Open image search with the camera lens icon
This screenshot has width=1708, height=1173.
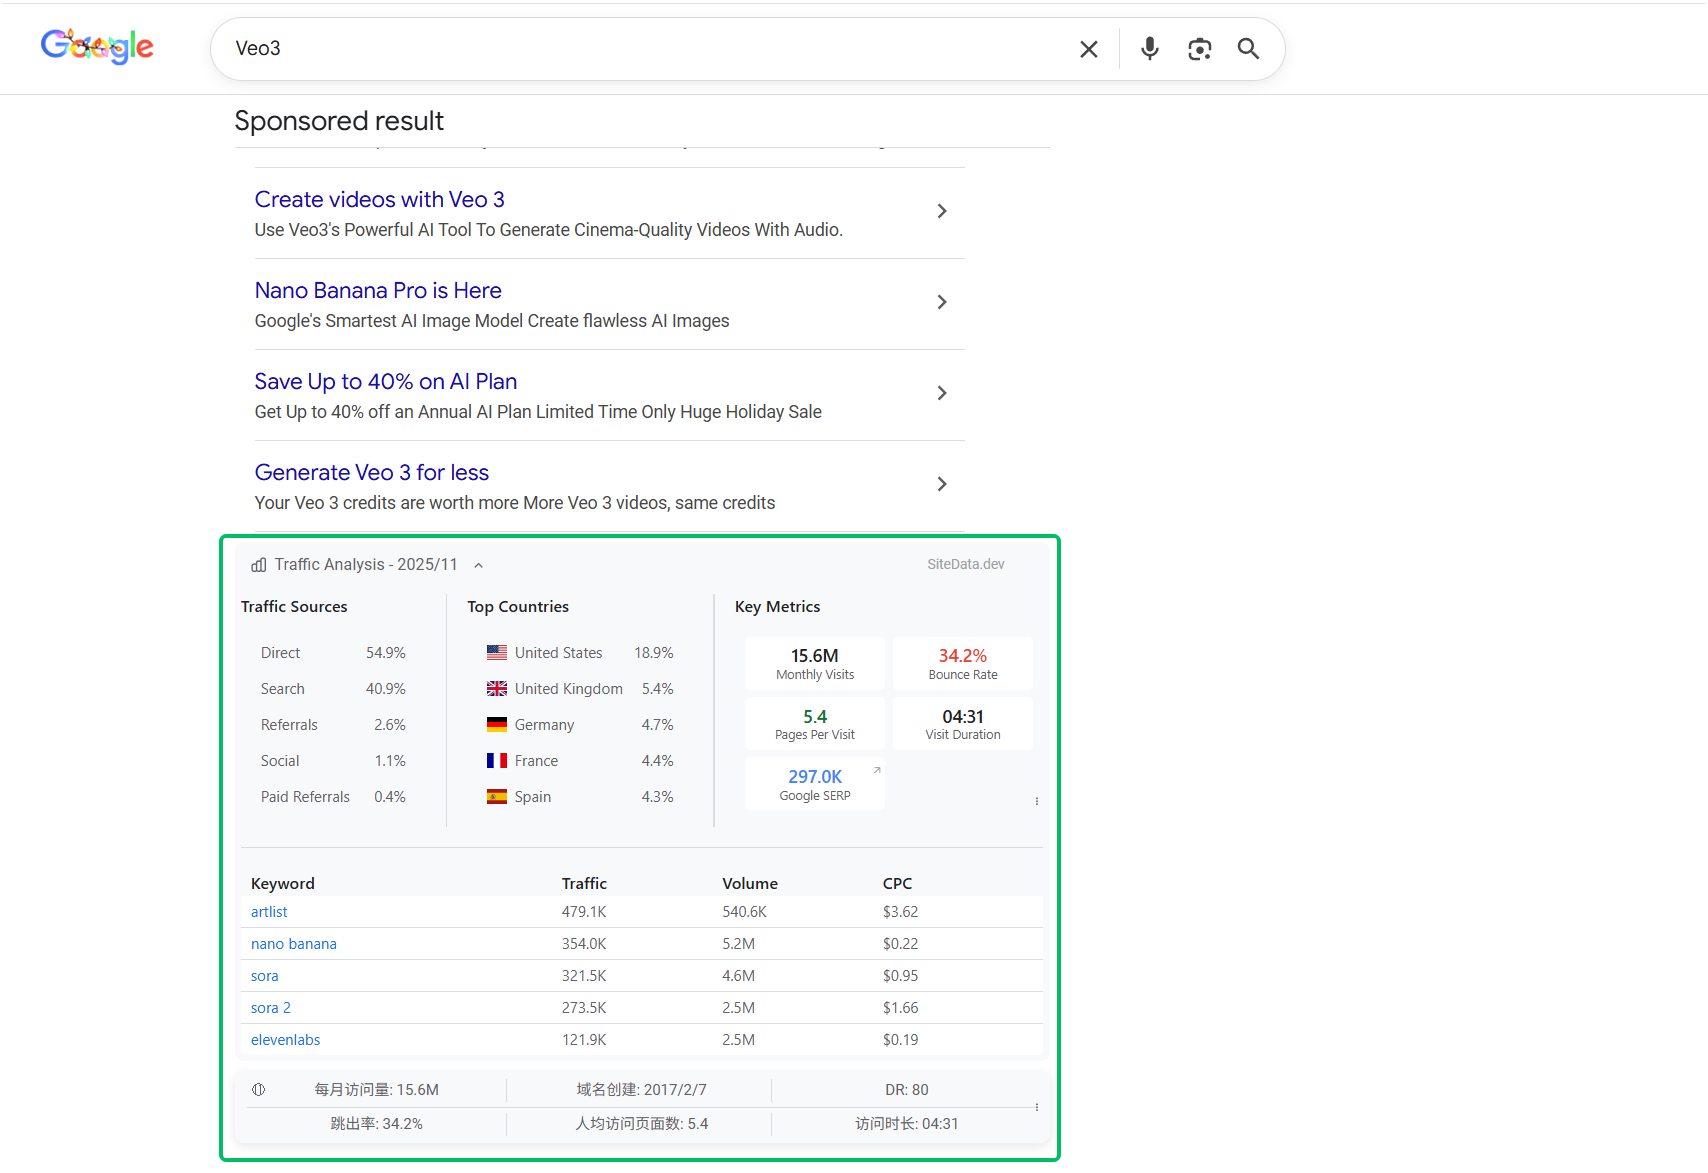pyautogui.click(x=1200, y=49)
